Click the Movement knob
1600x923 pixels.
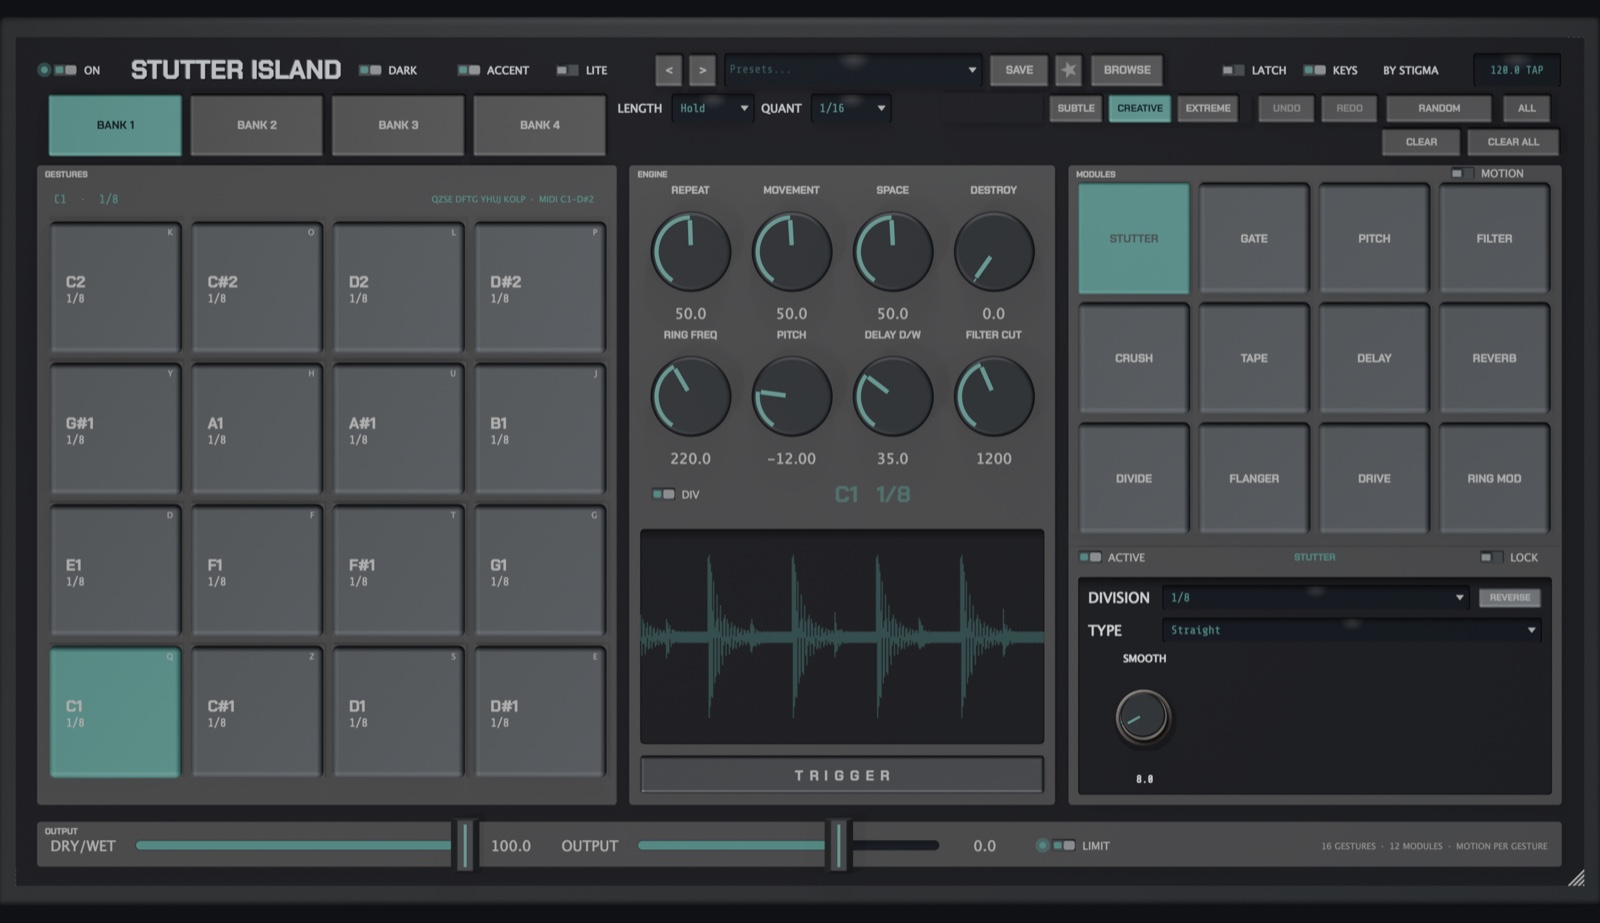pyautogui.click(x=791, y=252)
